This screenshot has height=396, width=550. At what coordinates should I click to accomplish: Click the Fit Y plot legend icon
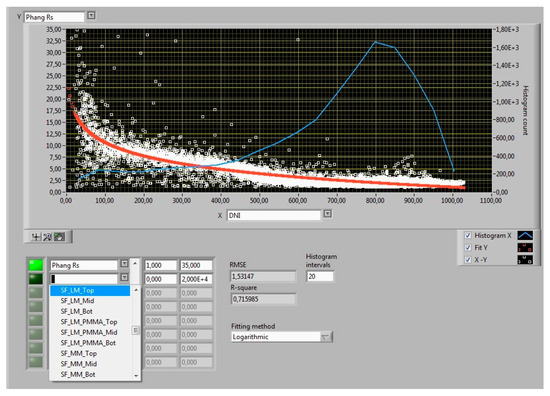pyautogui.click(x=525, y=248)
